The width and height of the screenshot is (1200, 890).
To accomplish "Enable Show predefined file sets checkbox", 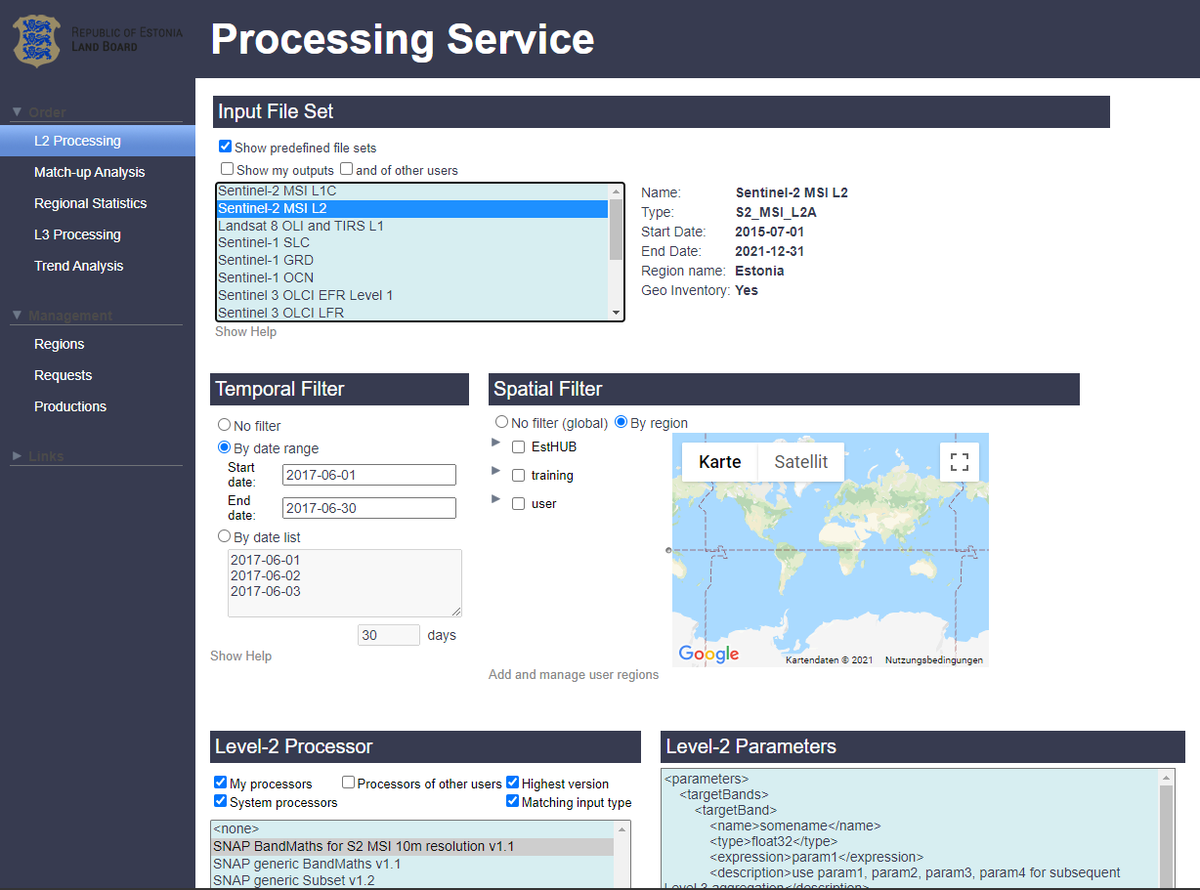I will (225, 147).
